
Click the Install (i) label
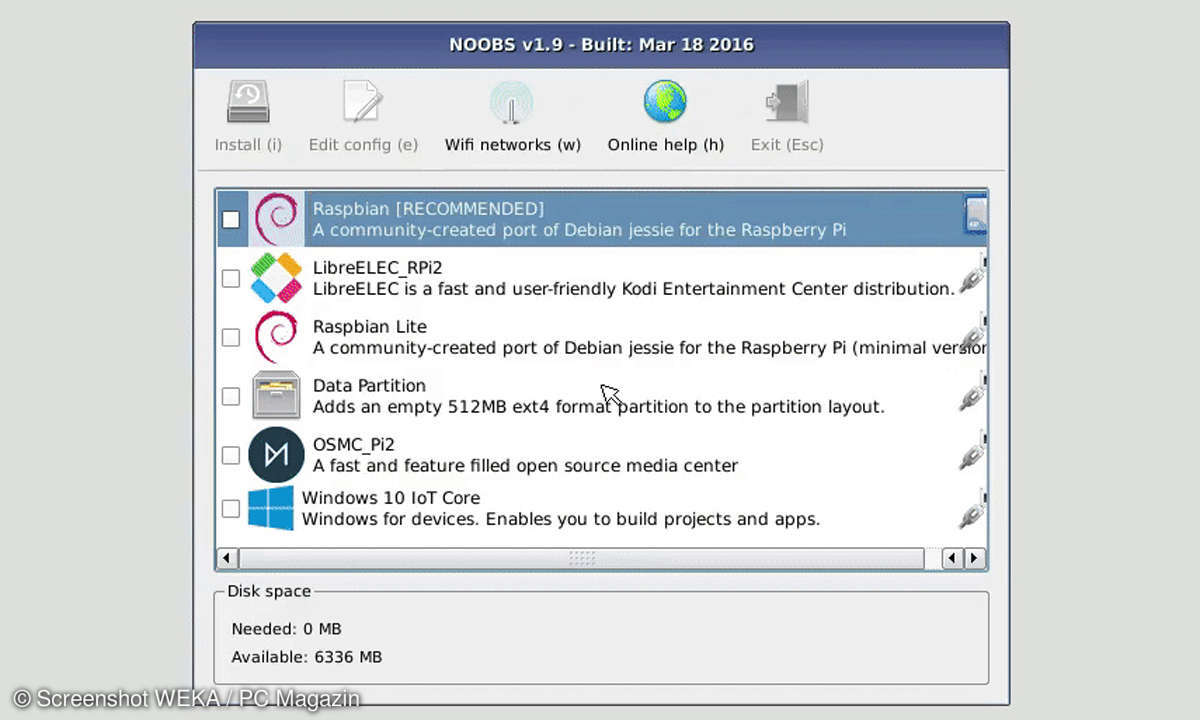click(248, 145)
